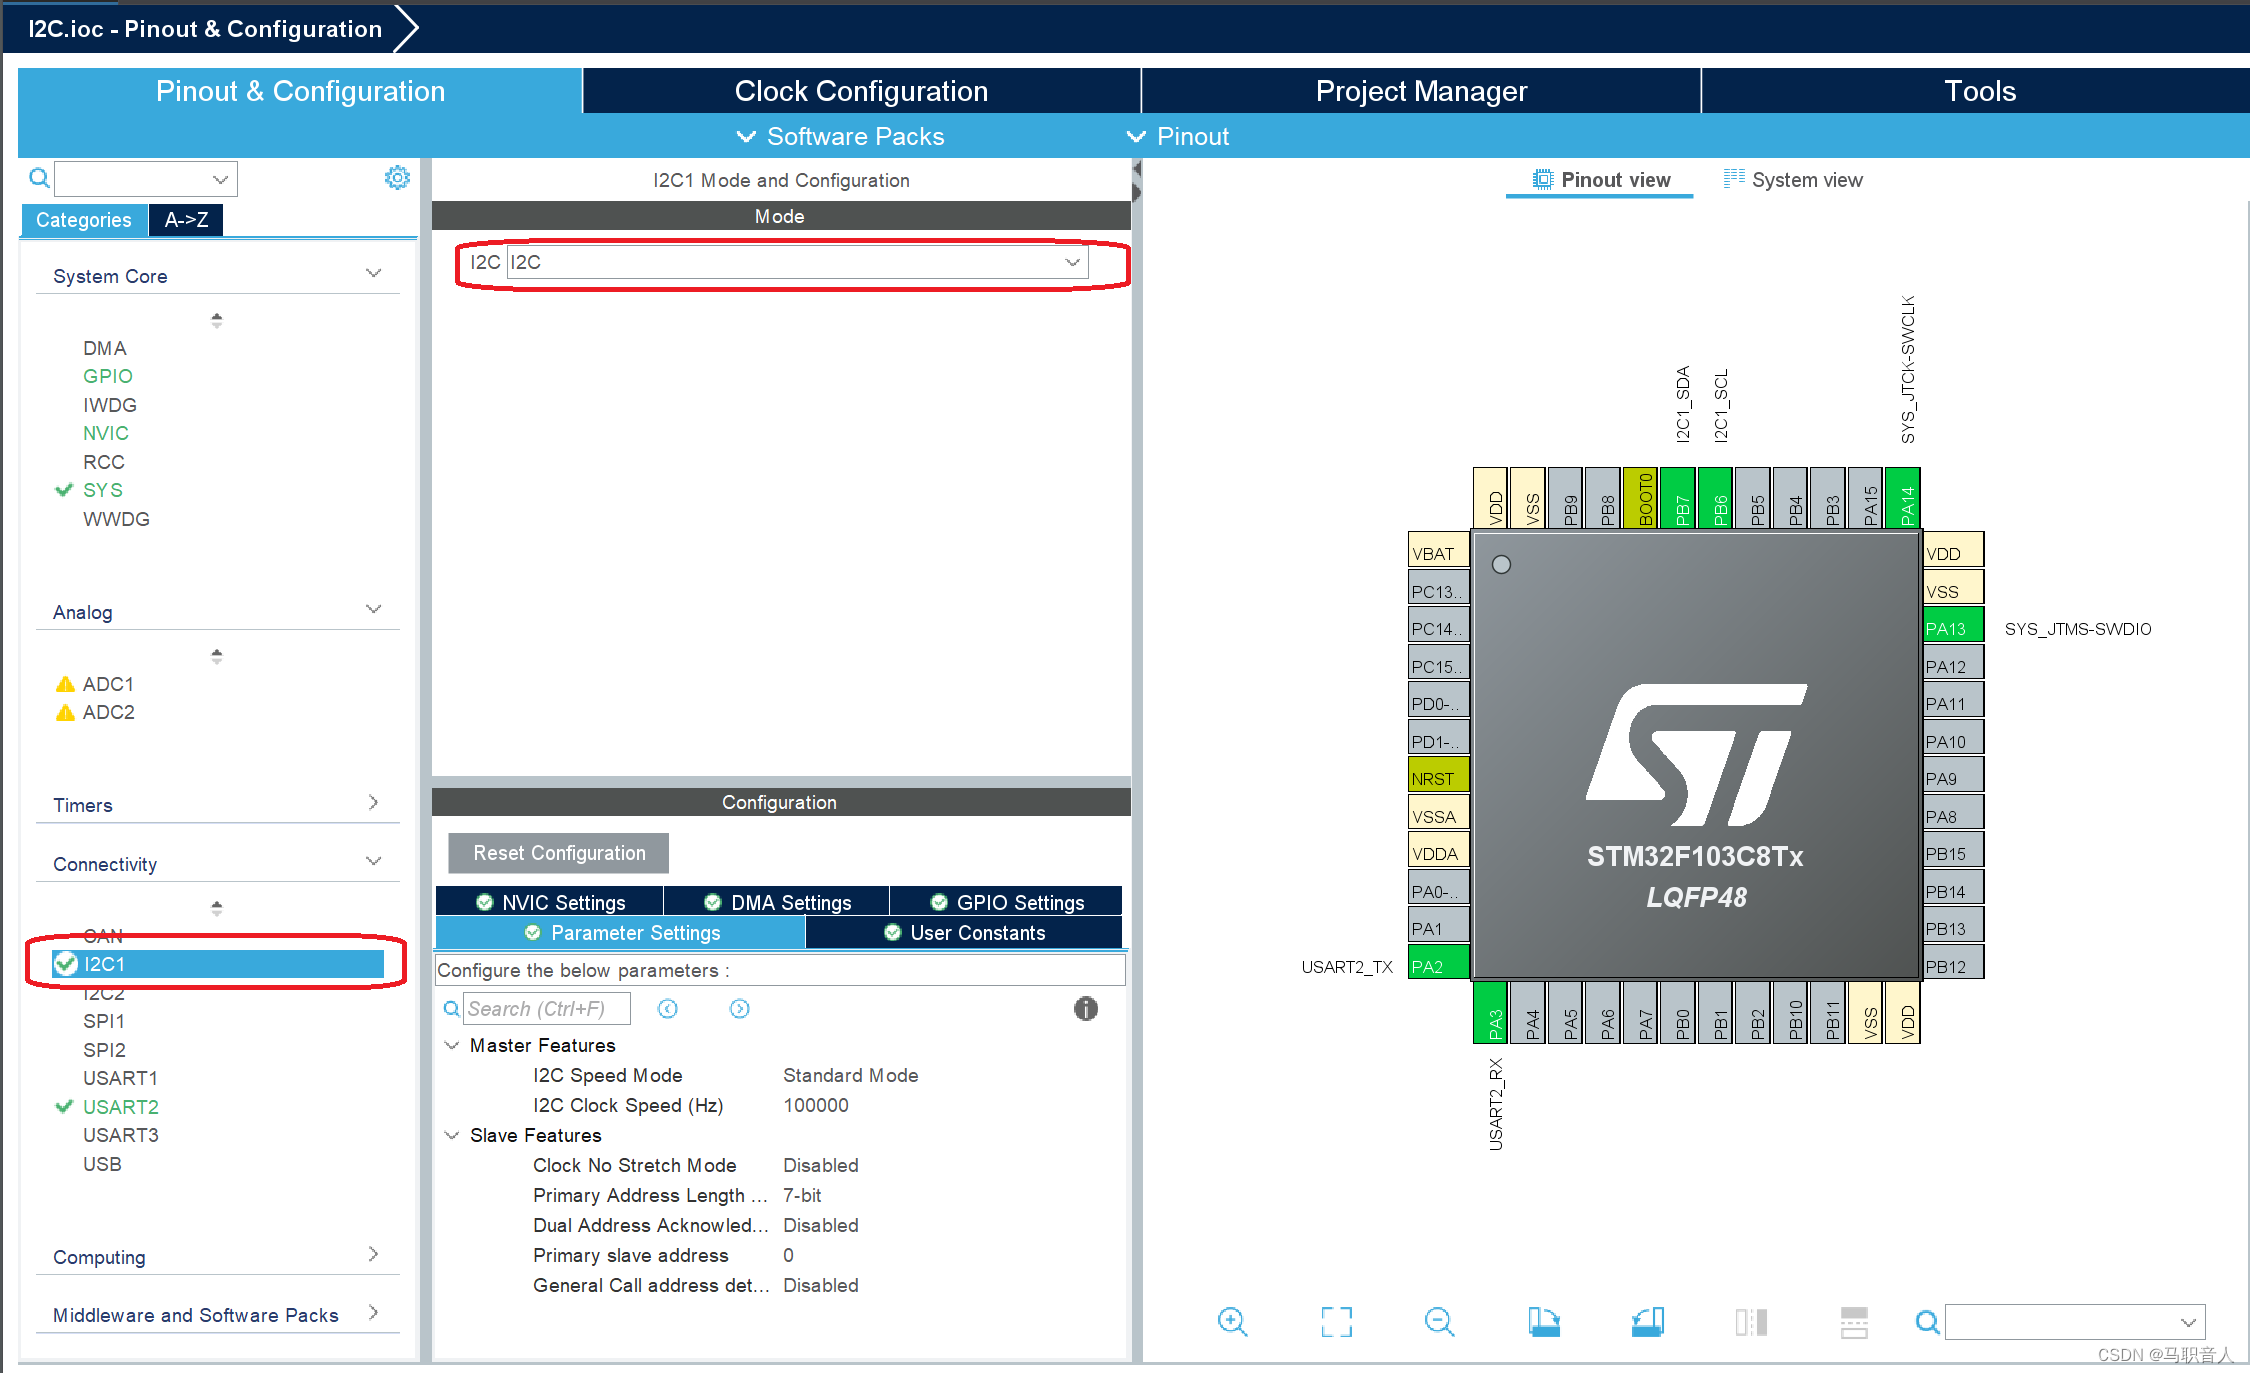Select USART2 peripheral
Image resolution: width=2250 pixels, height=1373 pixels.
point(120,1107)
